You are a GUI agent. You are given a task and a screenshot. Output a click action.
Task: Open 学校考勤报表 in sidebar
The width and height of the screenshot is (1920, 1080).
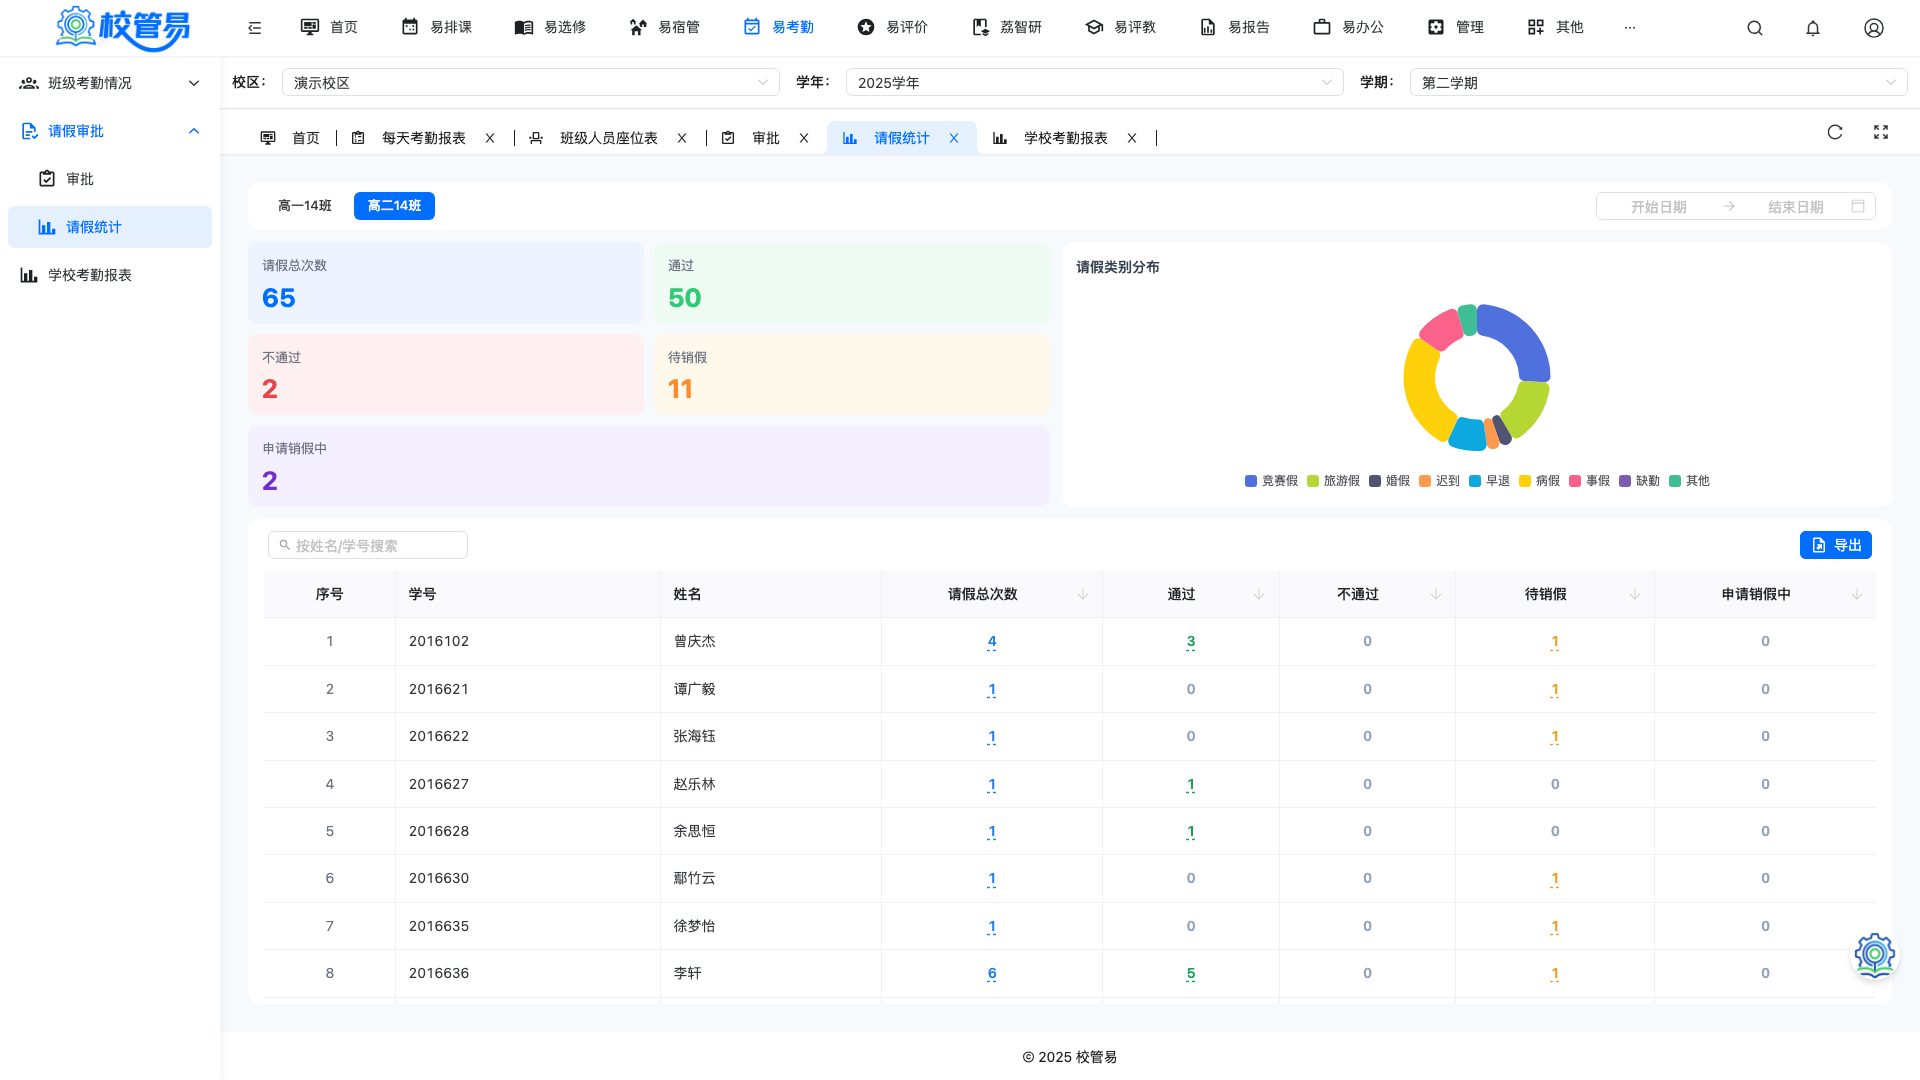[110, 275]
